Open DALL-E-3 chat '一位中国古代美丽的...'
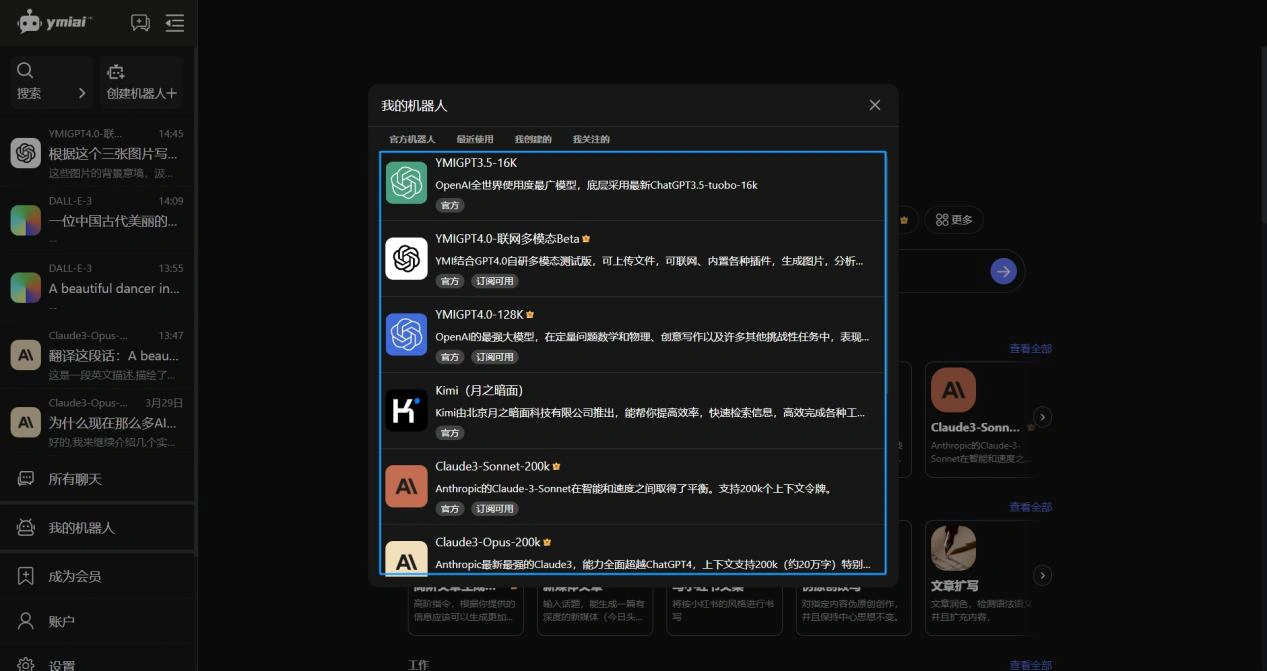 tap(98, 220)
